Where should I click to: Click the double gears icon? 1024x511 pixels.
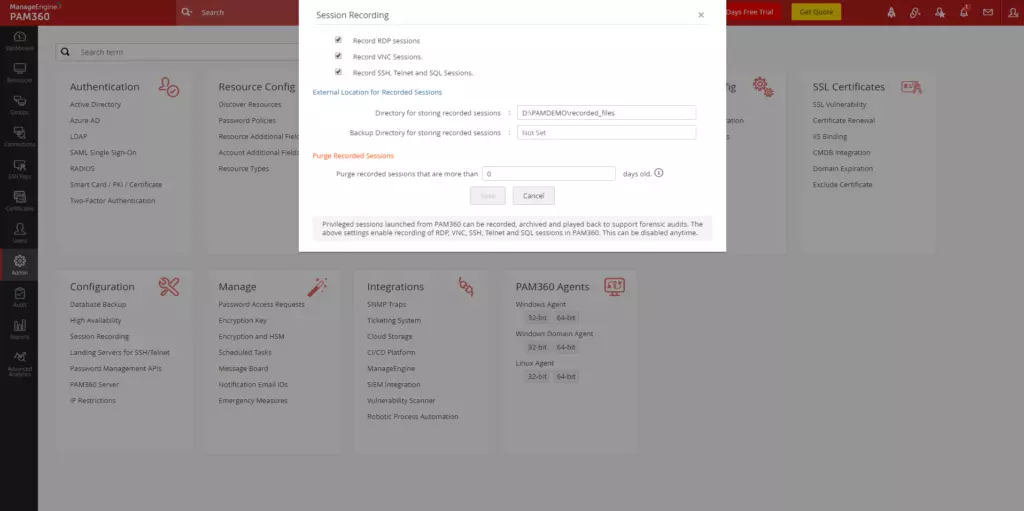point(763,87)
